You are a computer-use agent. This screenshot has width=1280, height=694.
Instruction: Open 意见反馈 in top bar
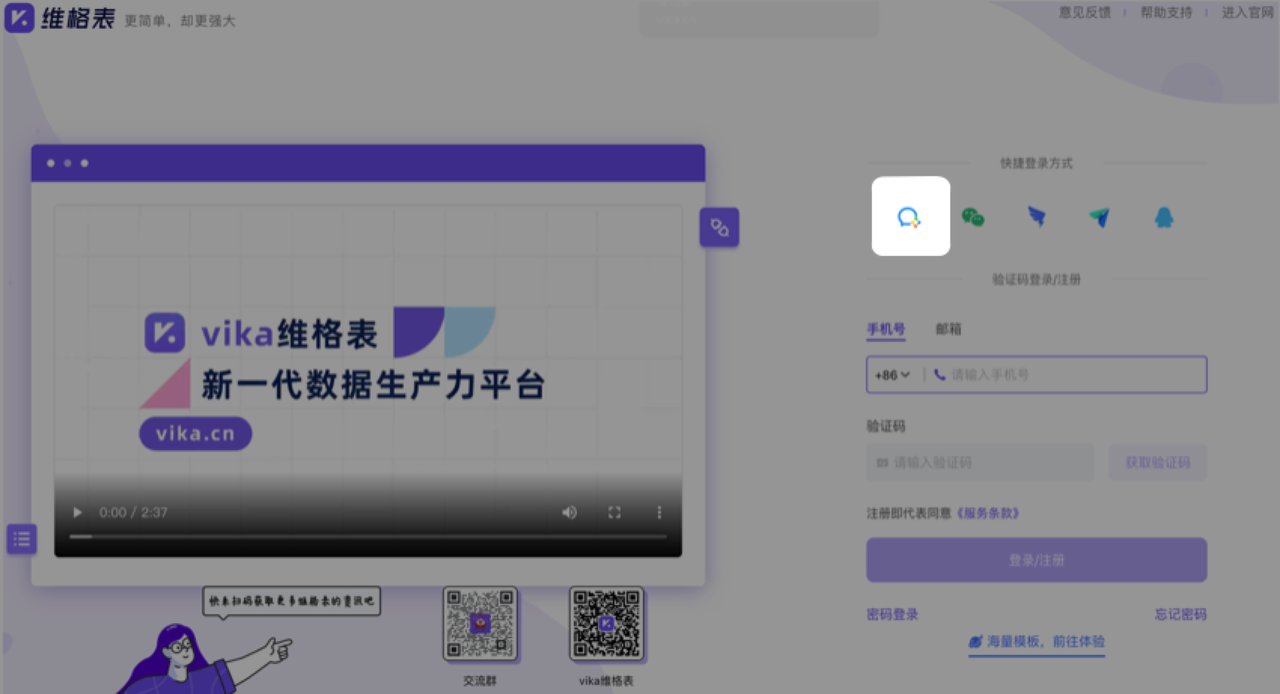[x=1085, y=12]
